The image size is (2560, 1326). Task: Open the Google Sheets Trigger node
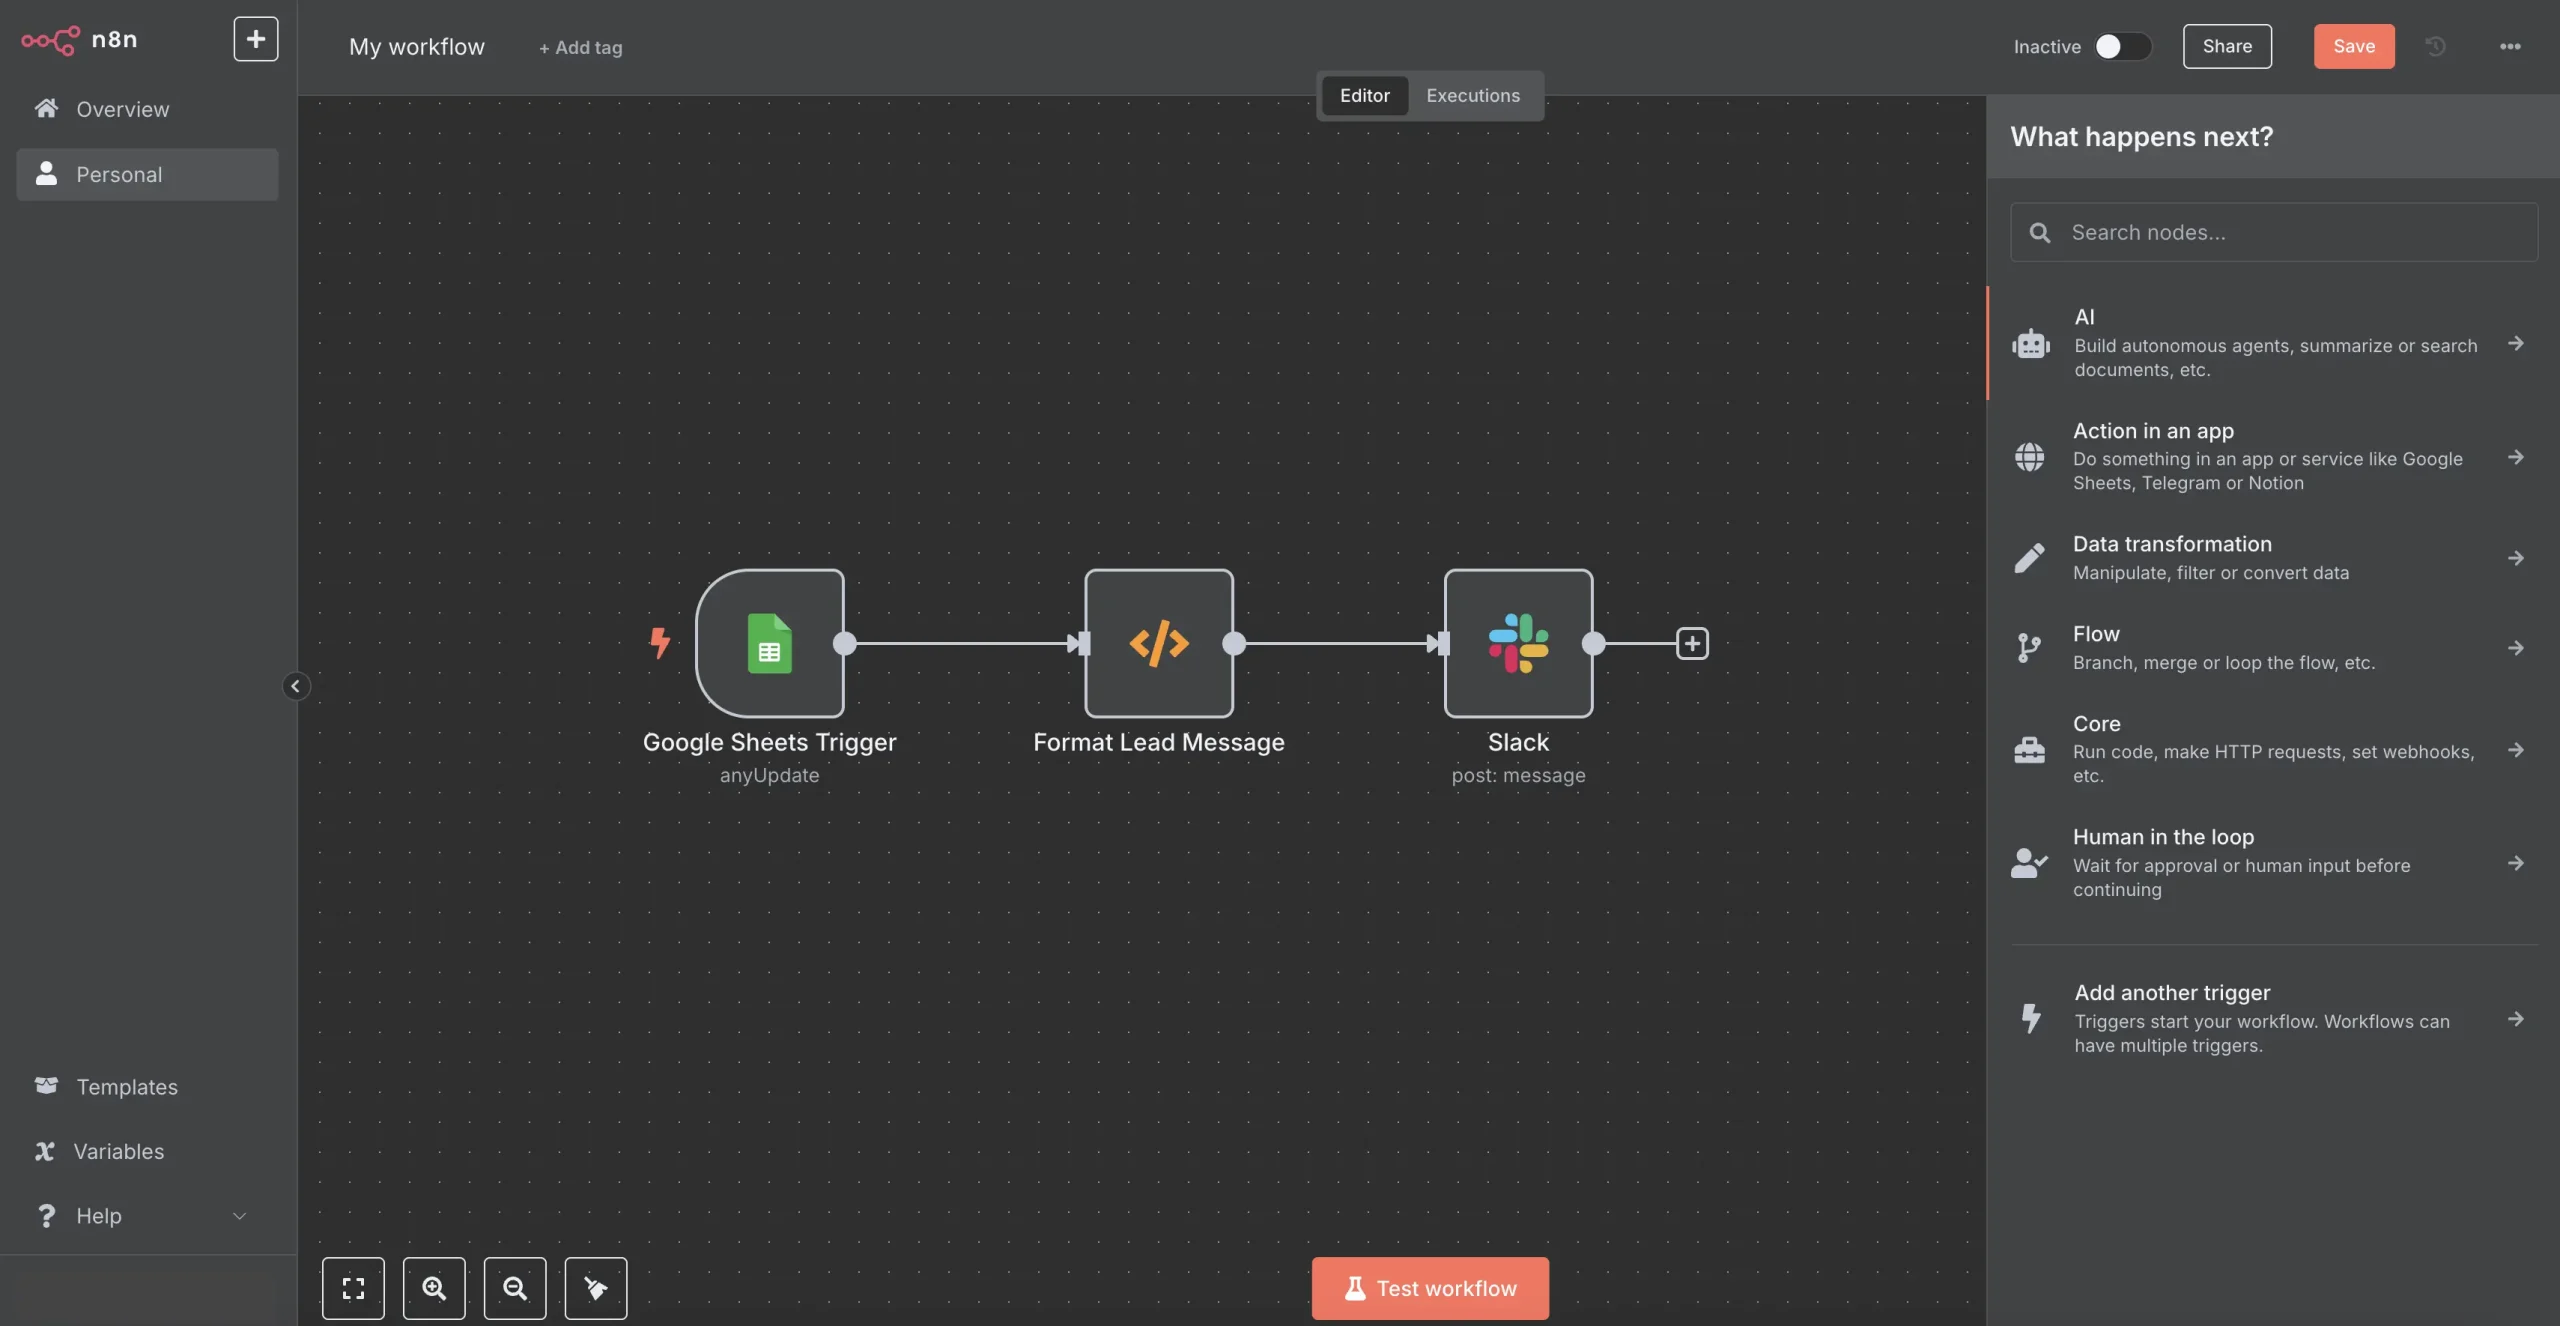coord(770,643)
